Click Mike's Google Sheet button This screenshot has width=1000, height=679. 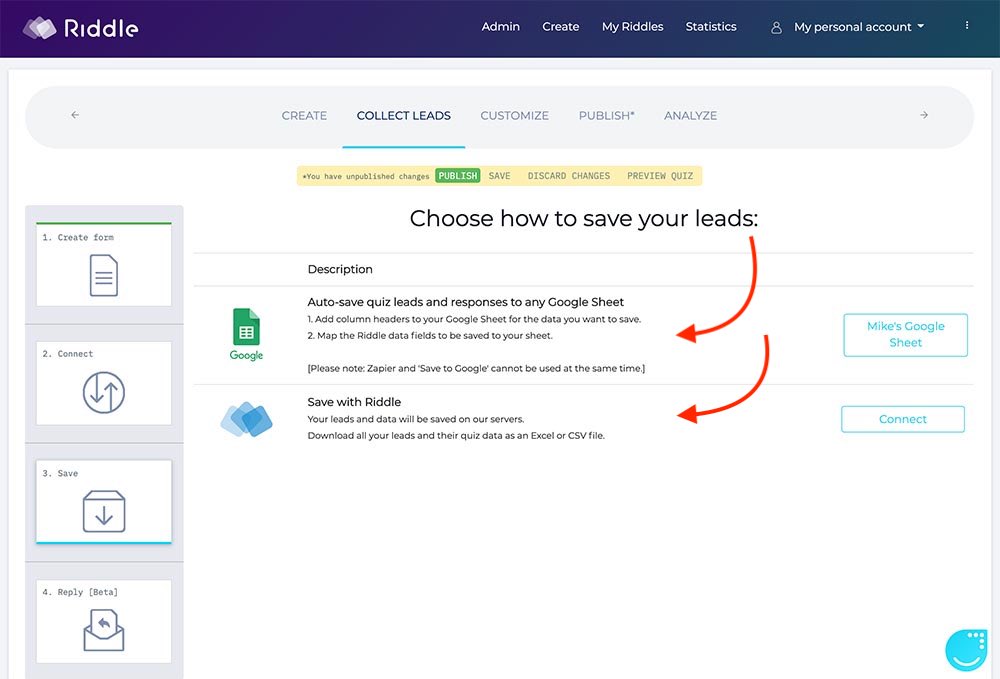(906, 335)
